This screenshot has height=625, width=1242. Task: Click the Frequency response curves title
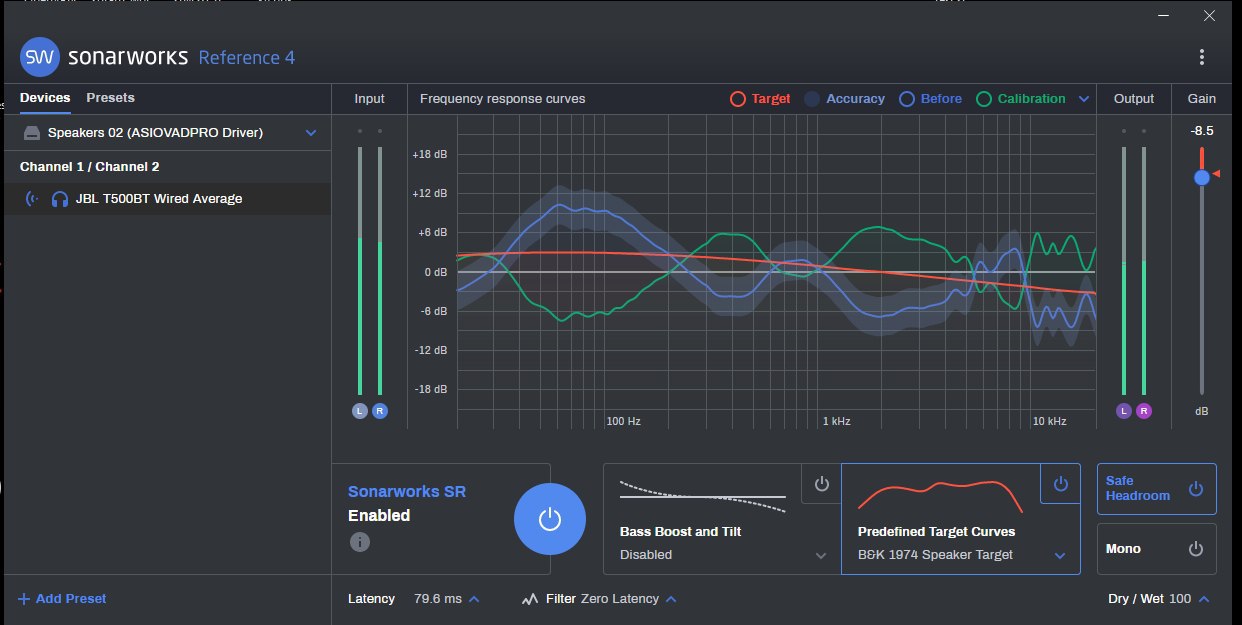[503, 99]
